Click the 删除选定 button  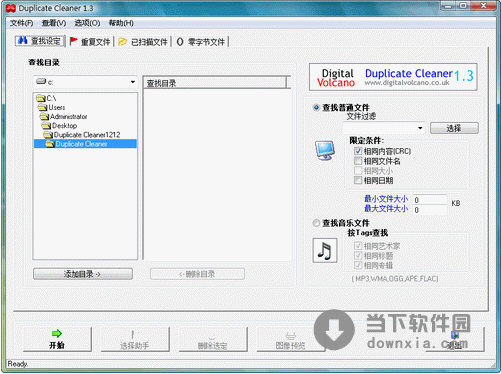[x=213, y=339]
